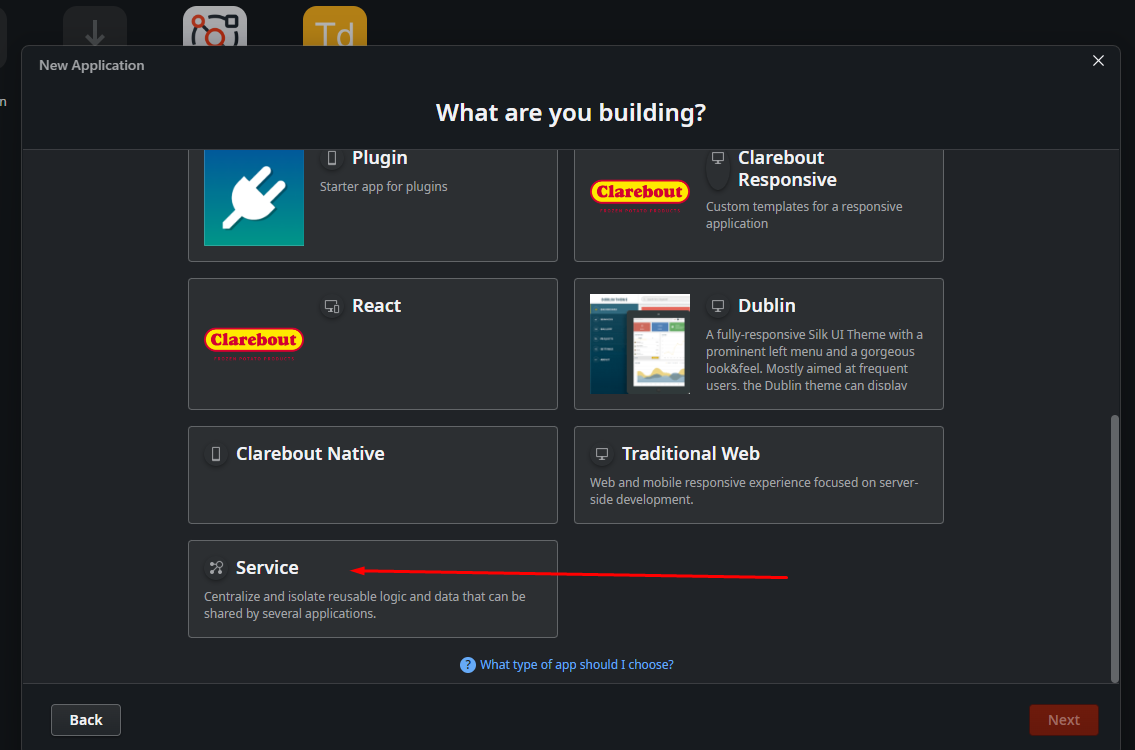This screenshot has height=750, width=1135.
Task: Select the Service description text
Action: pyautogui.click(x=365, y=605)
